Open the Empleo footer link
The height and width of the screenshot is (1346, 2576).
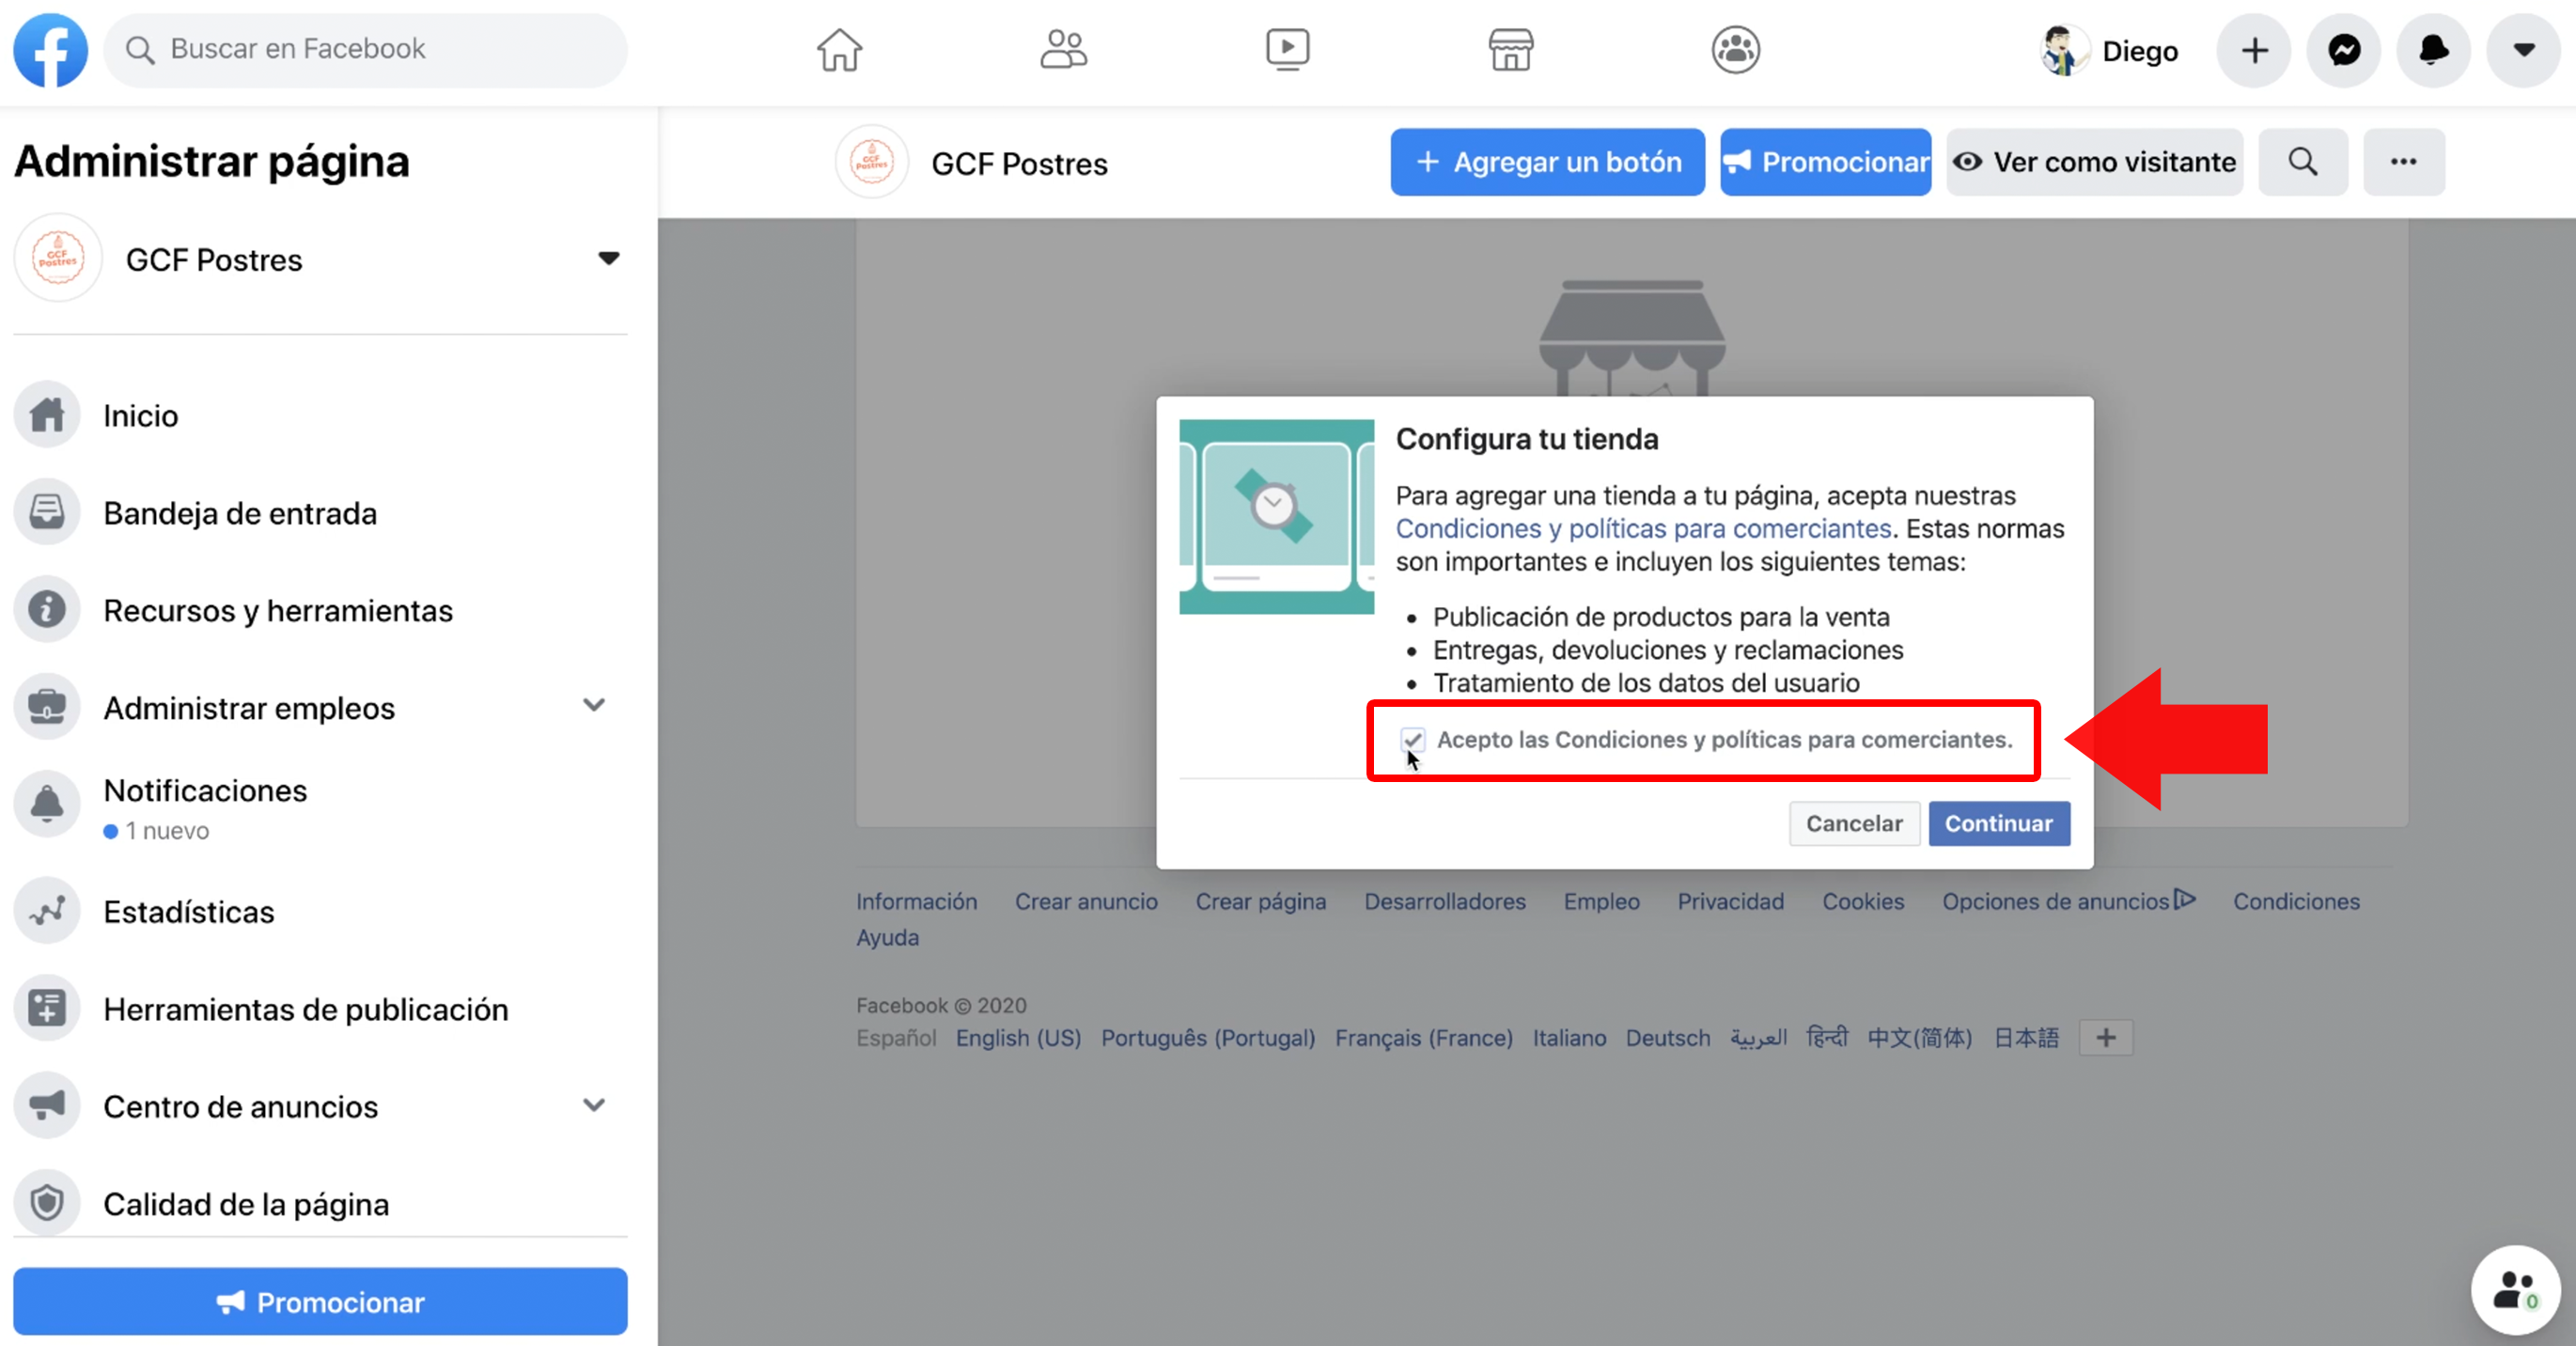1601,901
